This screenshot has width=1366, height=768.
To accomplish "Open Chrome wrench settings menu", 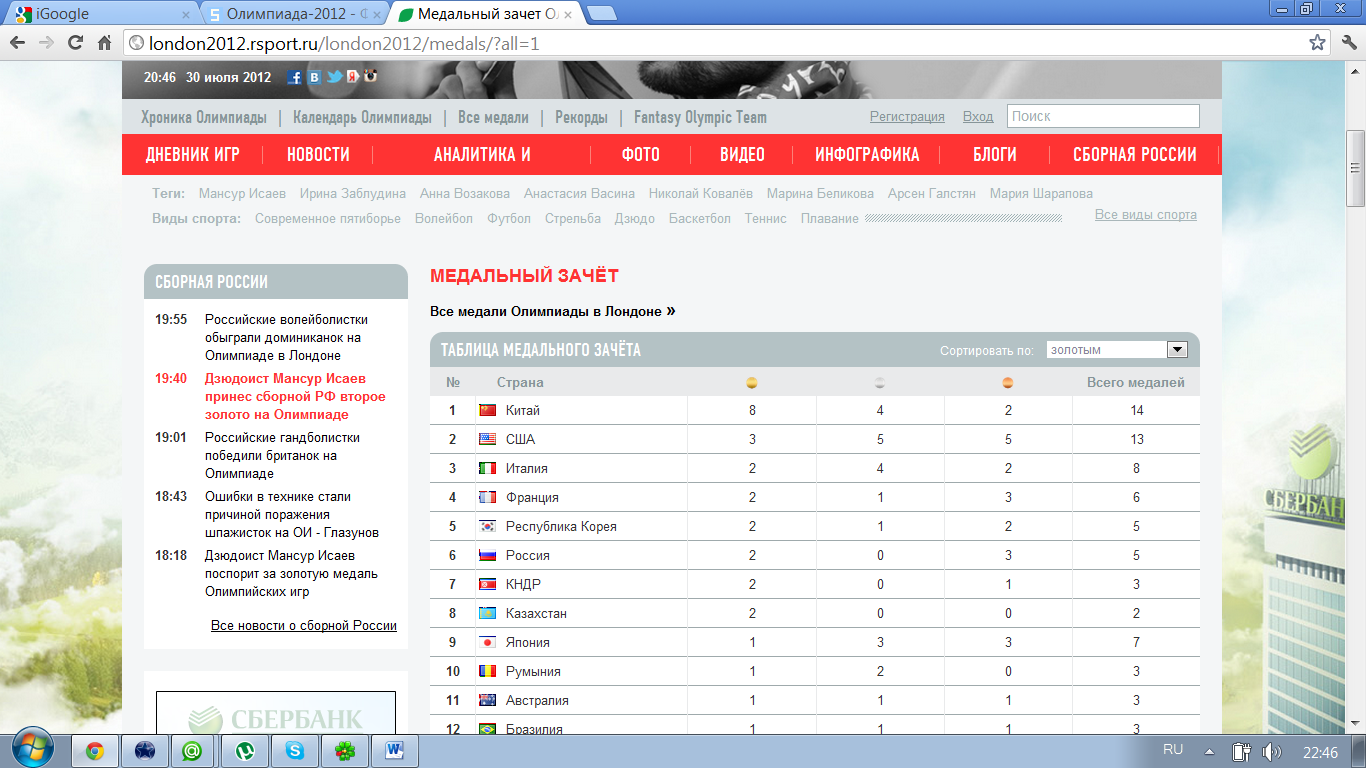I will (1346, 43).
